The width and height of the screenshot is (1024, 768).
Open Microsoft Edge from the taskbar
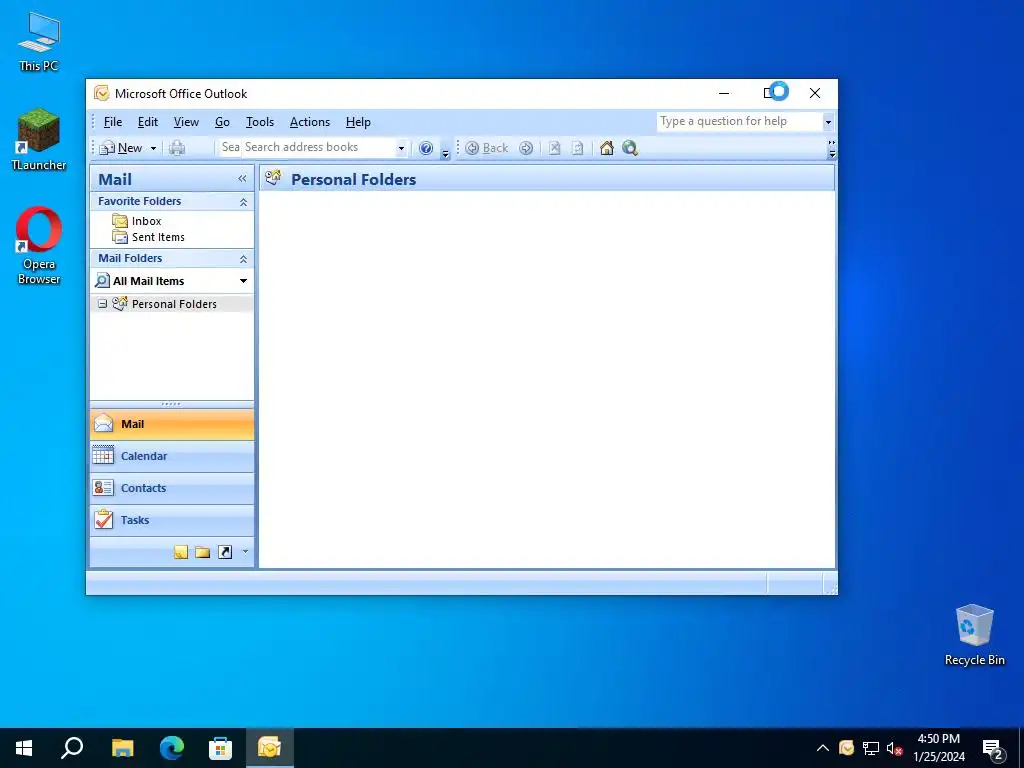click(172, 748)
